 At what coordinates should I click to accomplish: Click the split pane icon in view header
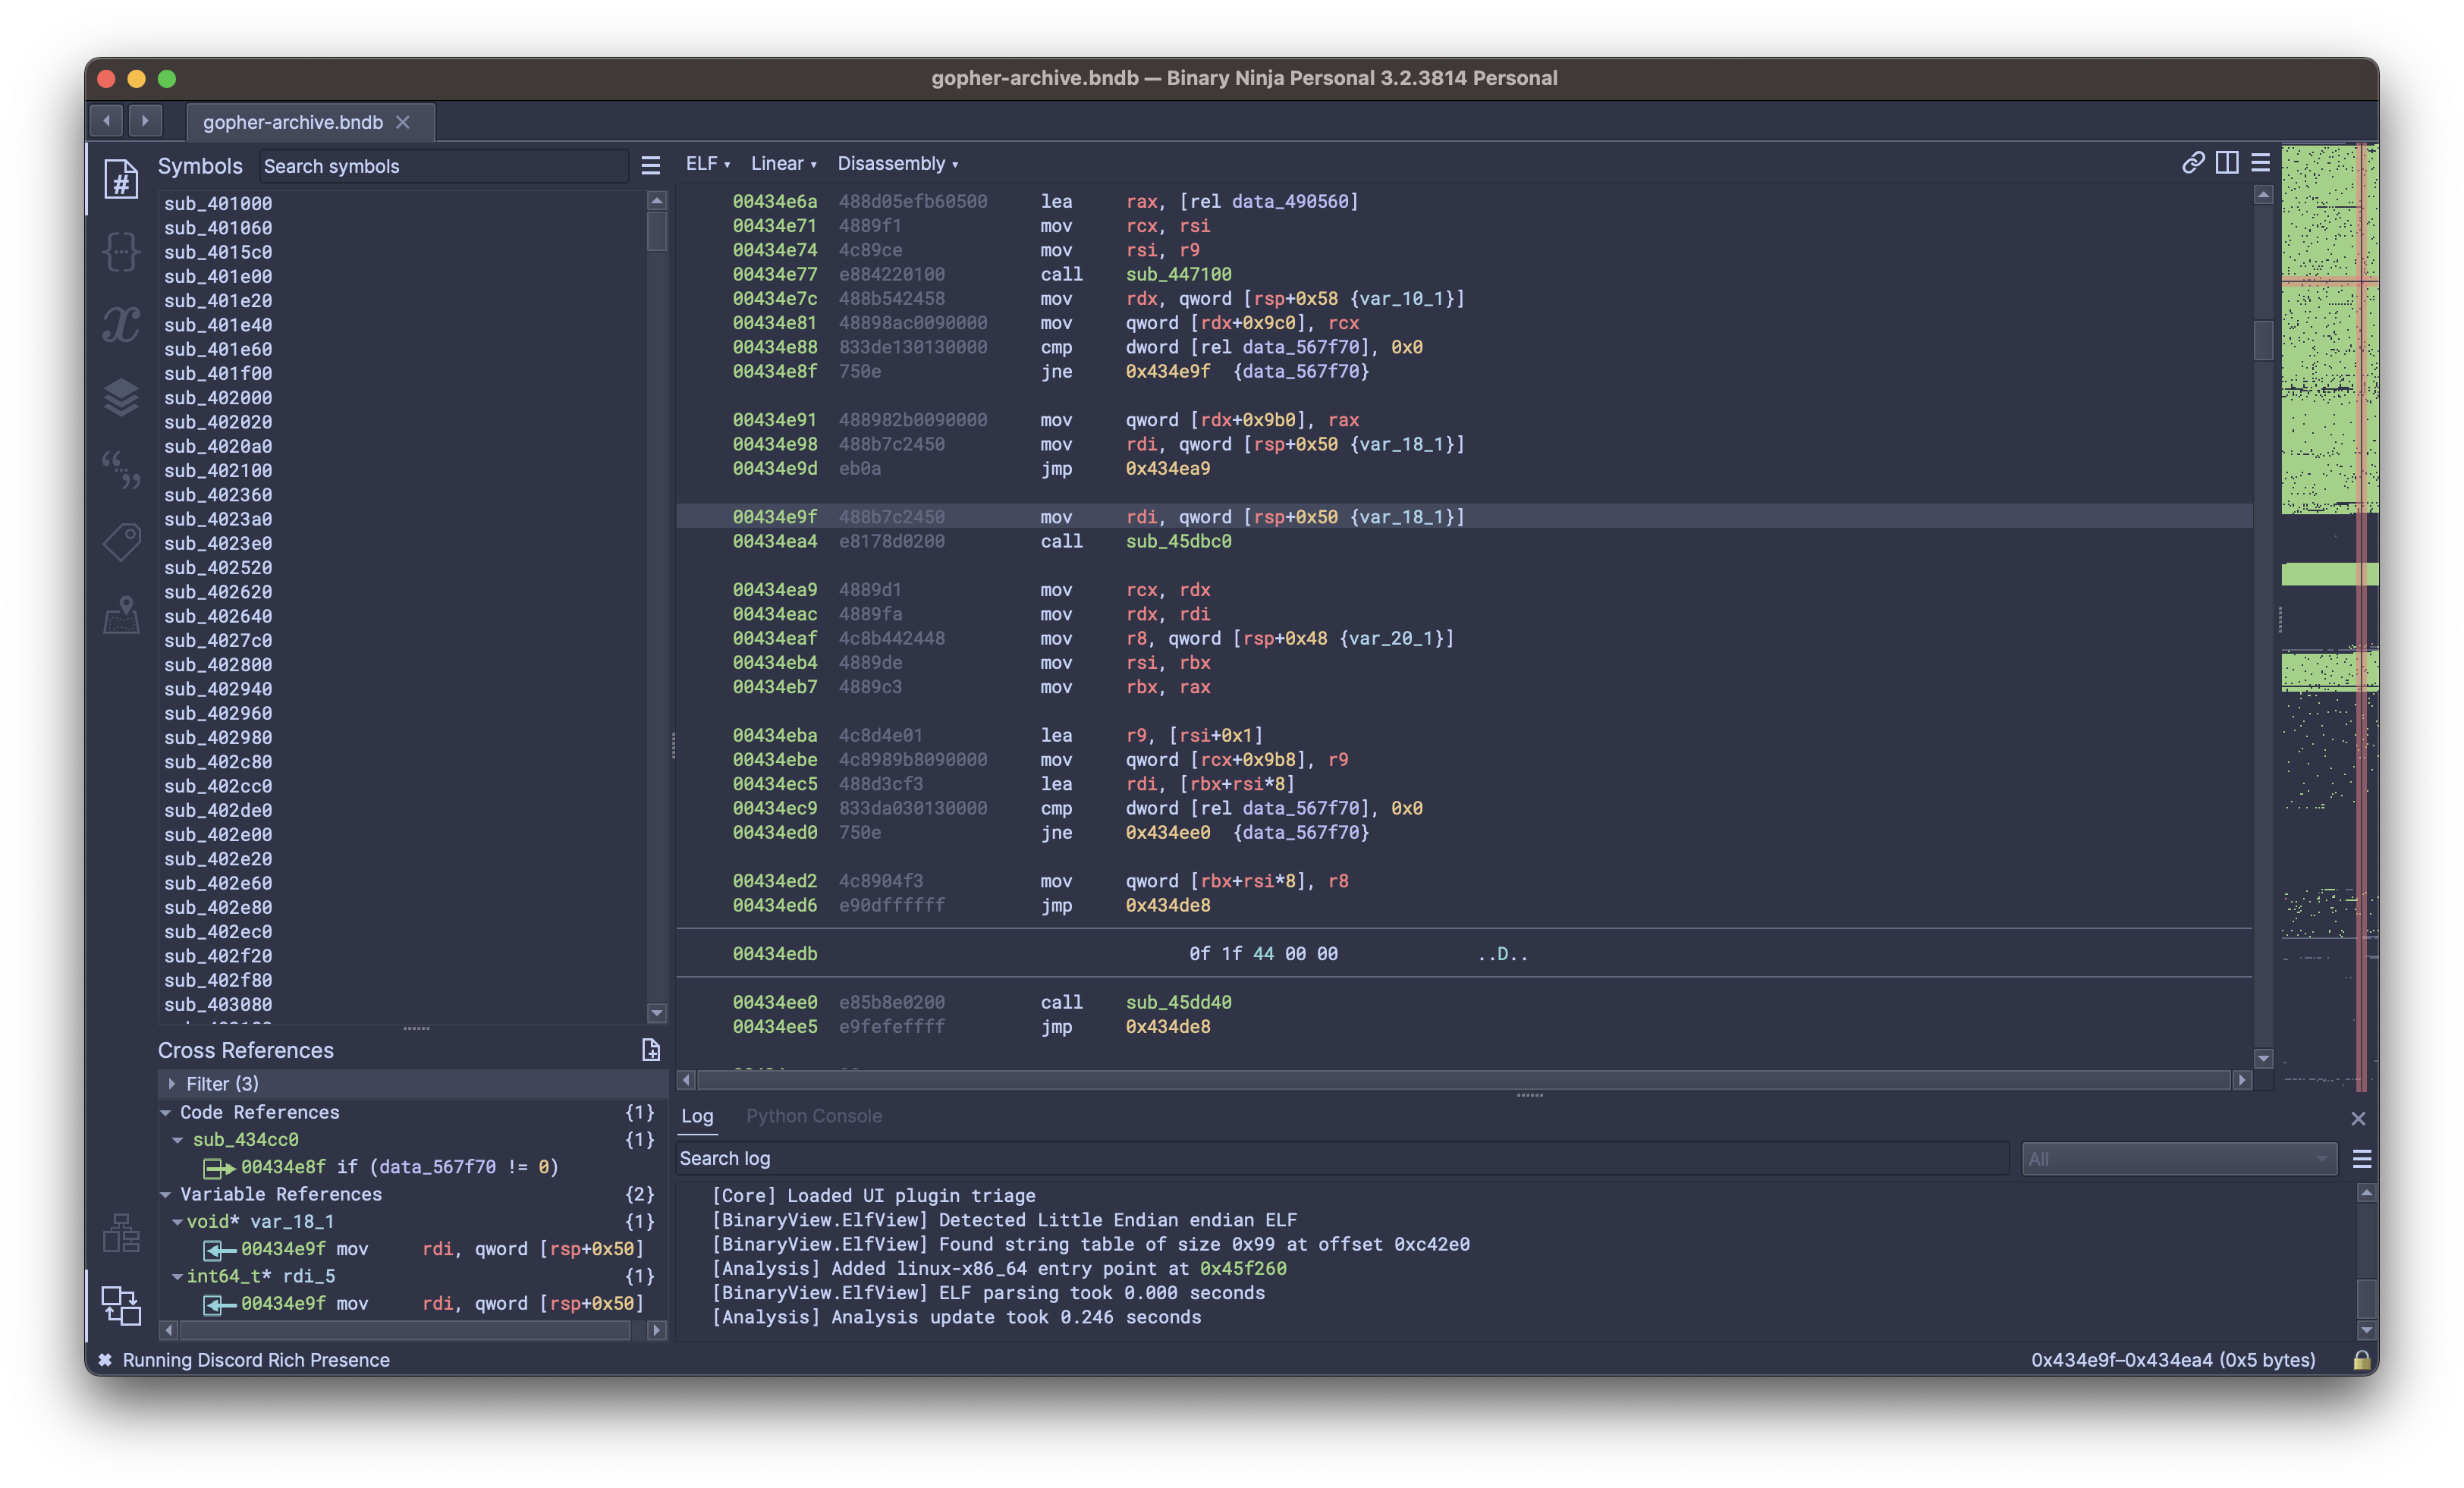click(2226, 163)
